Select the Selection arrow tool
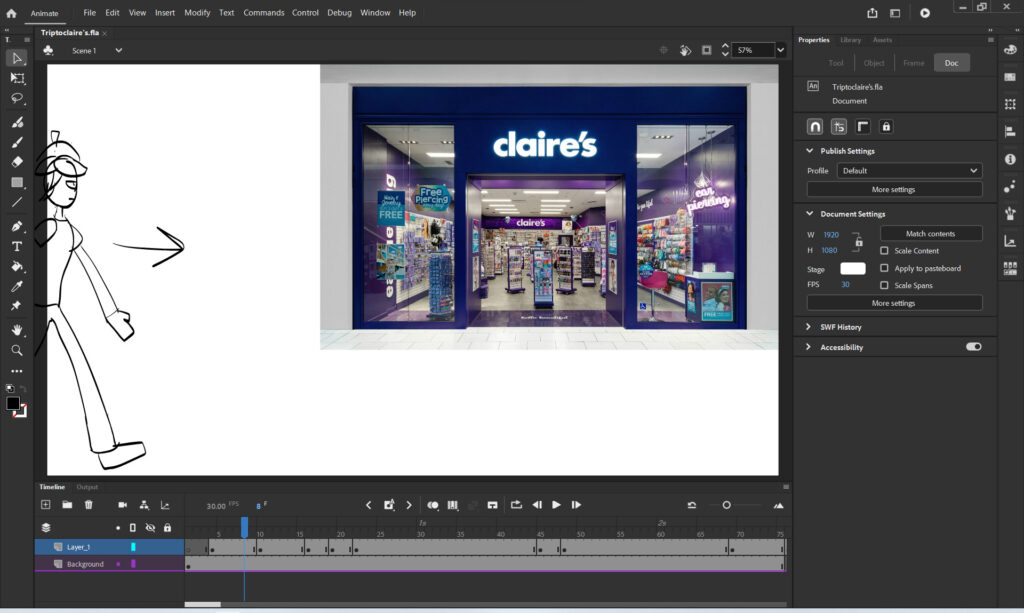The width and height of the screenshot is (1024, 613). pyautogui.click(x=17, y=58)
